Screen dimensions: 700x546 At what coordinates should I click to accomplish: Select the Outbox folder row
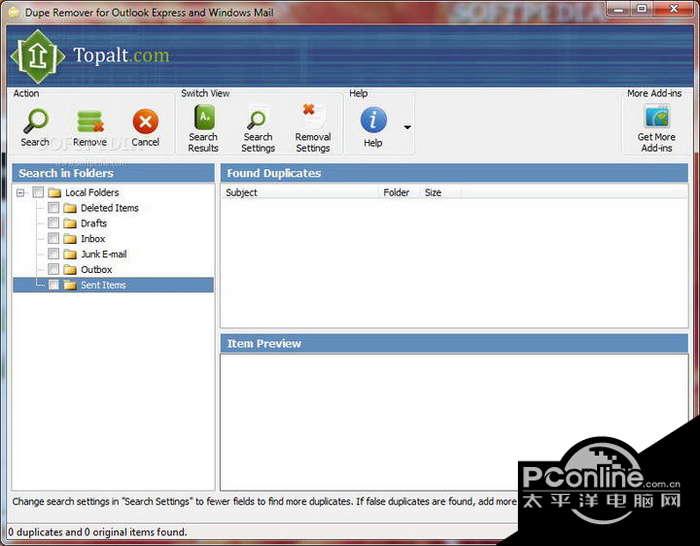[x=96, y=270]
